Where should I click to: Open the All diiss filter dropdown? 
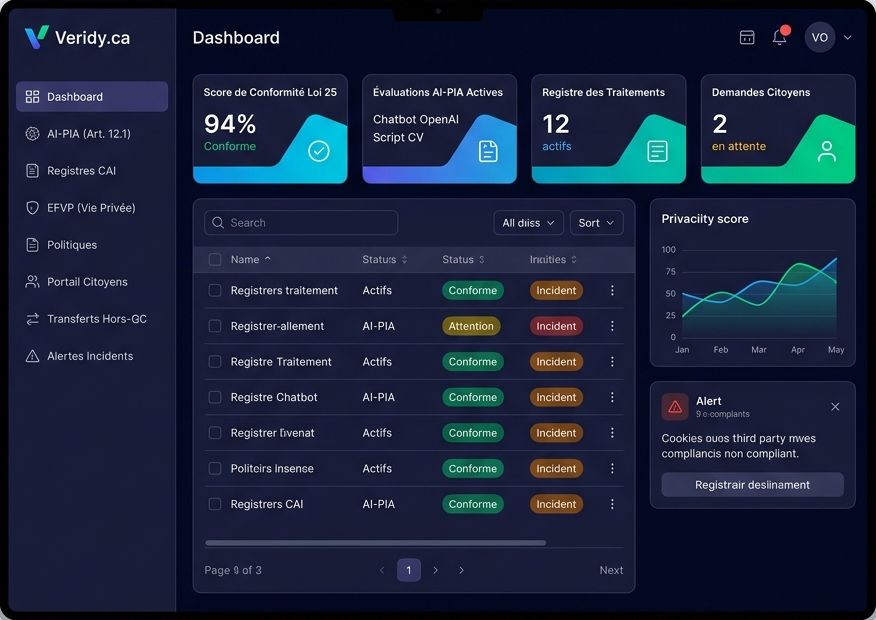click(529, 223)
